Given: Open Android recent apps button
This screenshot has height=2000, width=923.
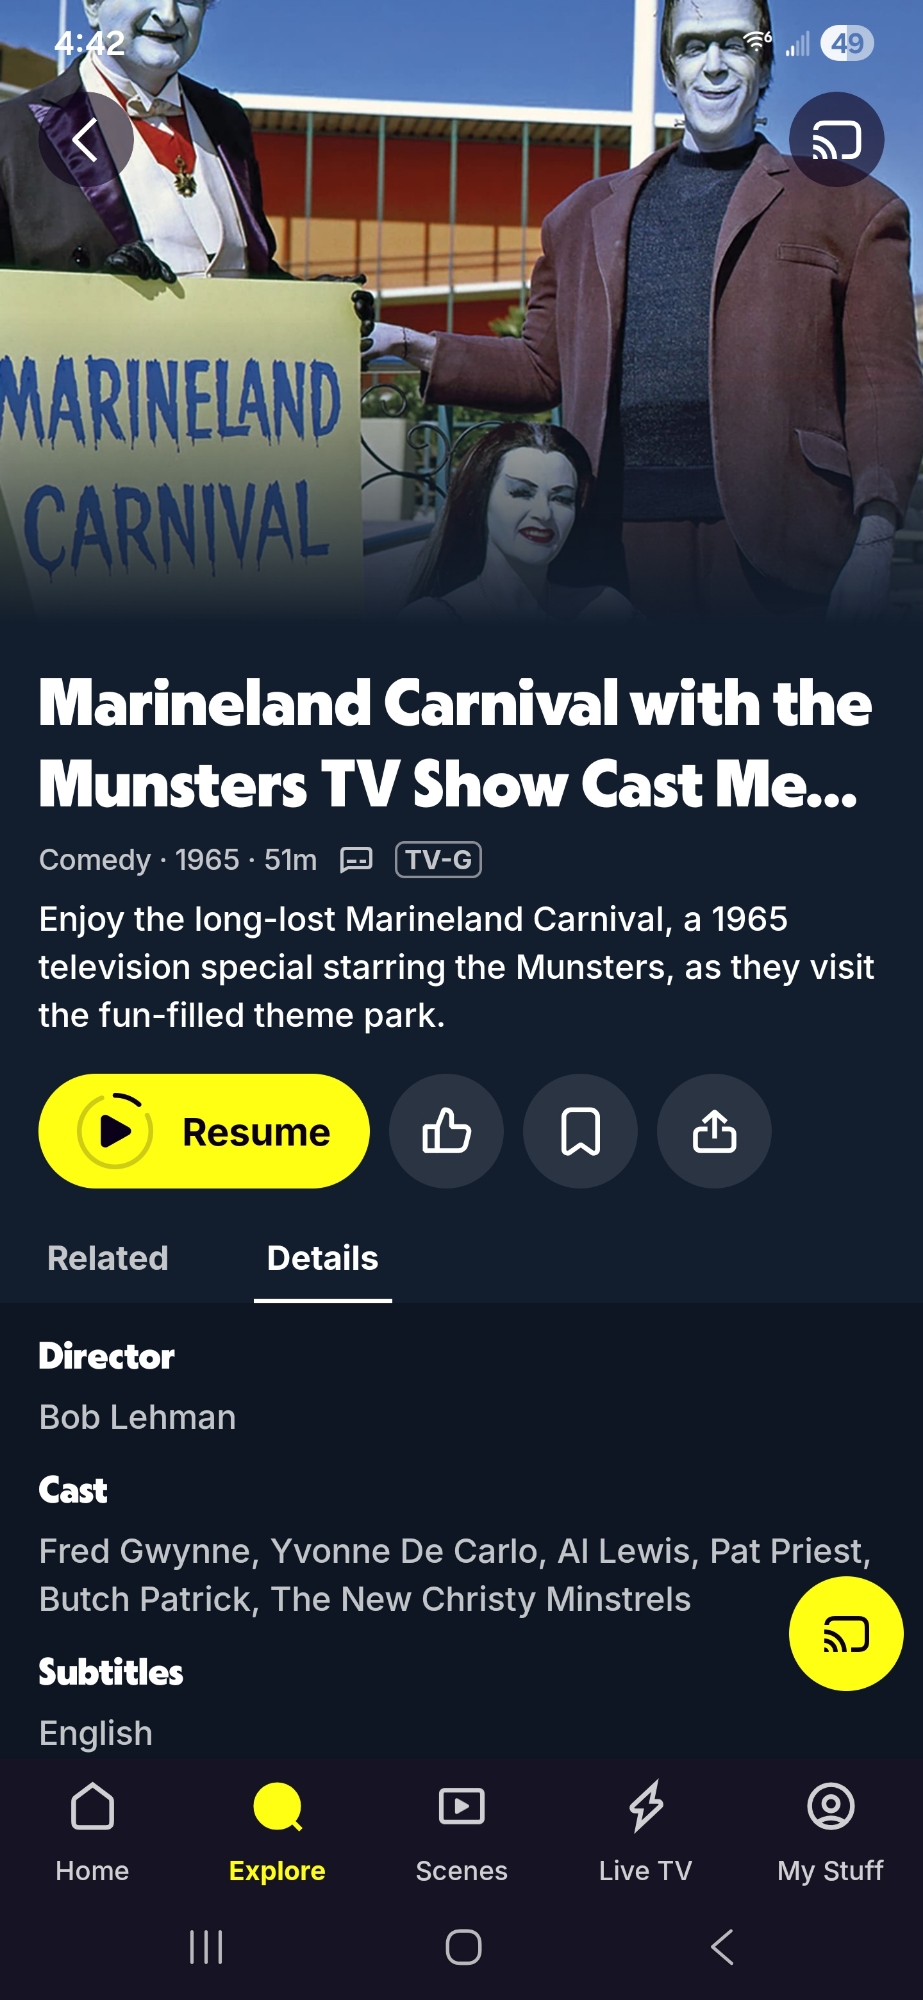Looking at the screenshot, I should coord(206,1947).
